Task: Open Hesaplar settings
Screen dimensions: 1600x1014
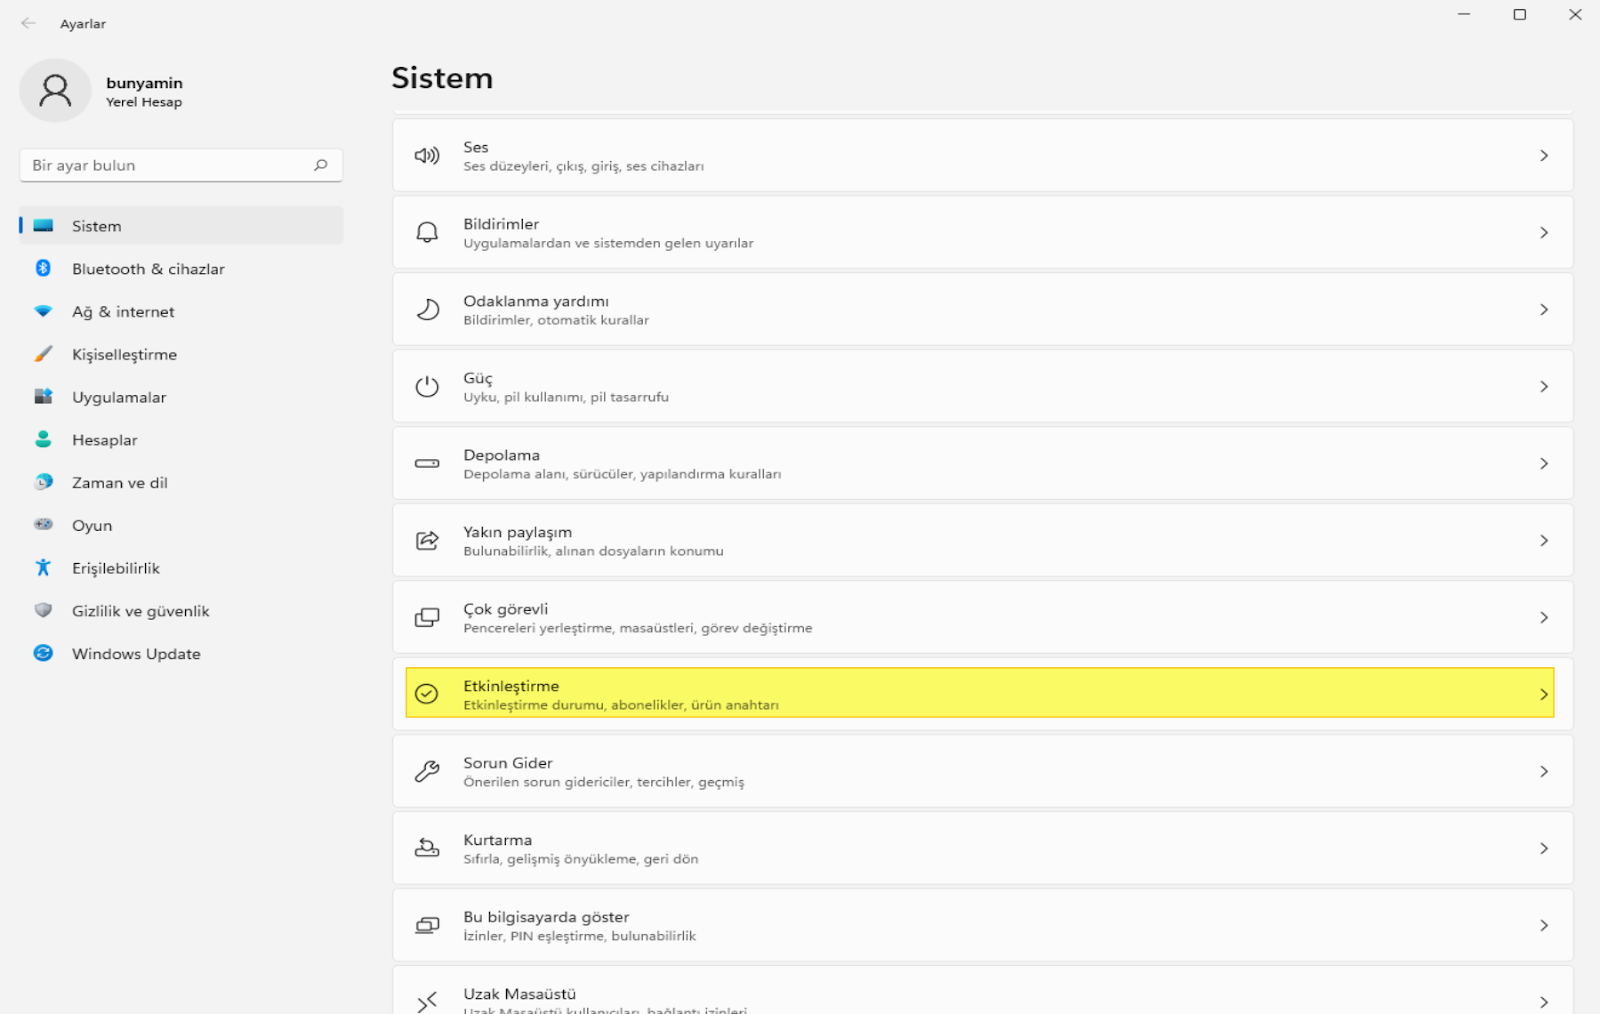Action: tap(181, 440)
